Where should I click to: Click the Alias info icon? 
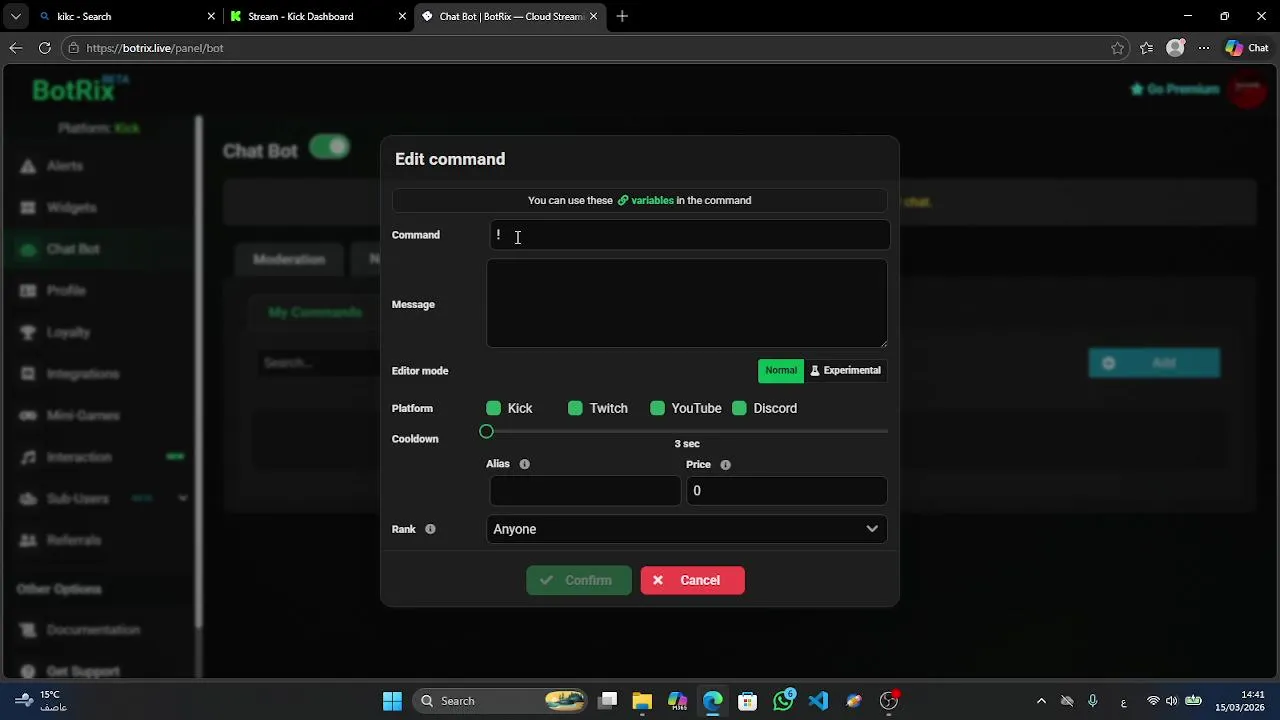pos(524,464)
